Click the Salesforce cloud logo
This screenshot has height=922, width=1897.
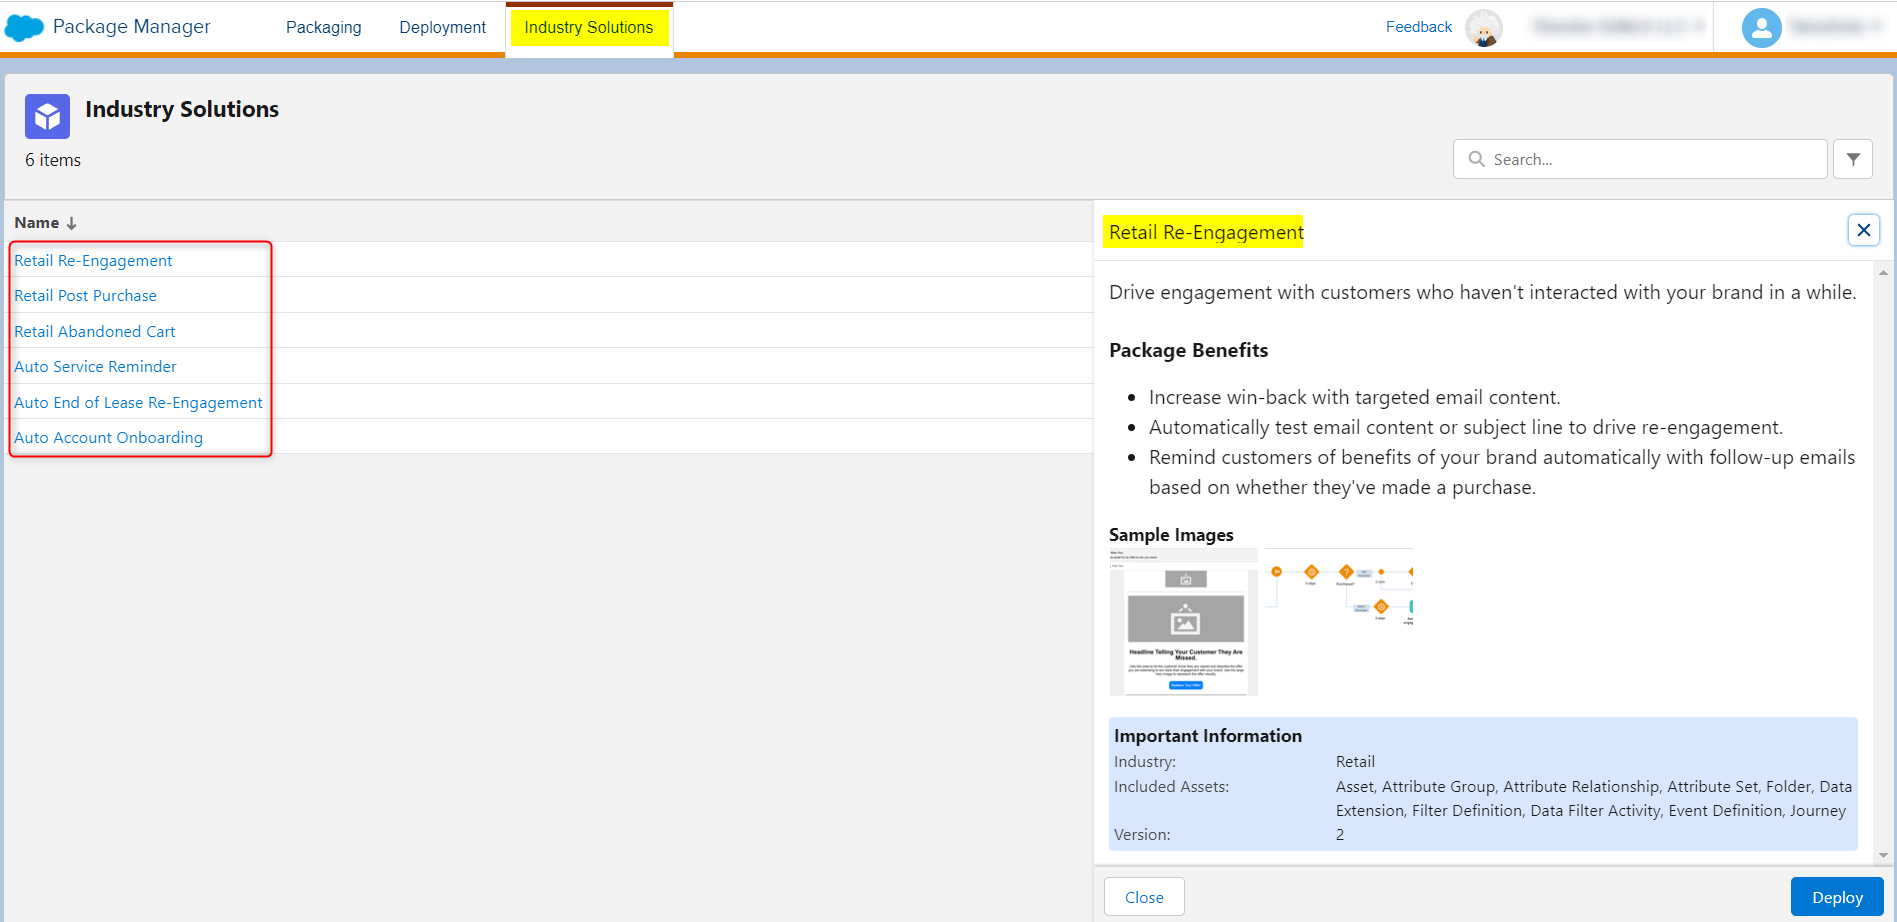[x=25, y=28]
